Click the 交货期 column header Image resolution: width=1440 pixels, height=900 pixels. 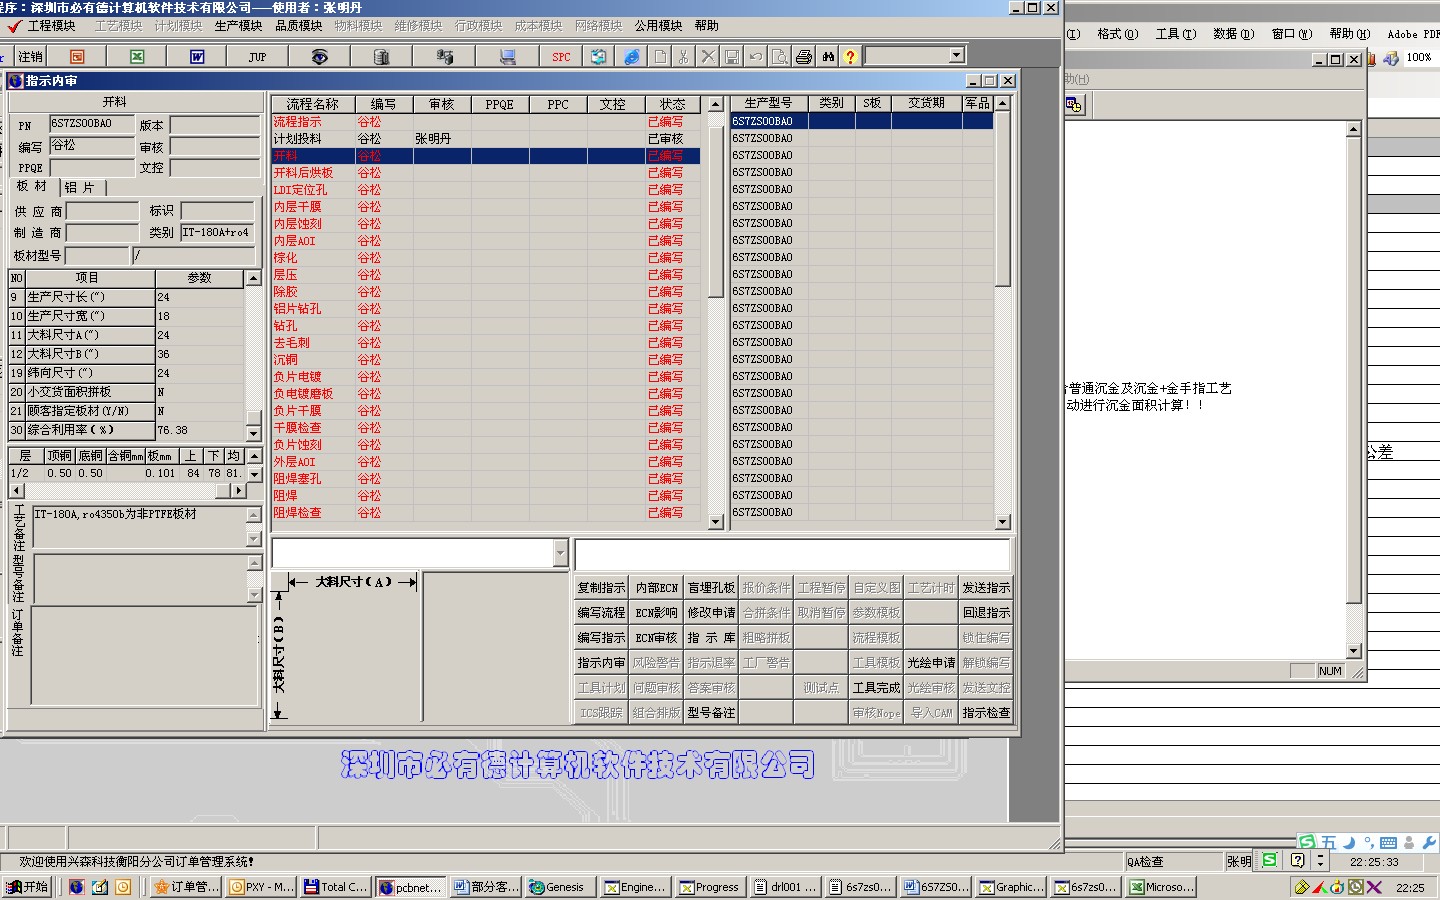pyautogui.click(x=926, y=103)
